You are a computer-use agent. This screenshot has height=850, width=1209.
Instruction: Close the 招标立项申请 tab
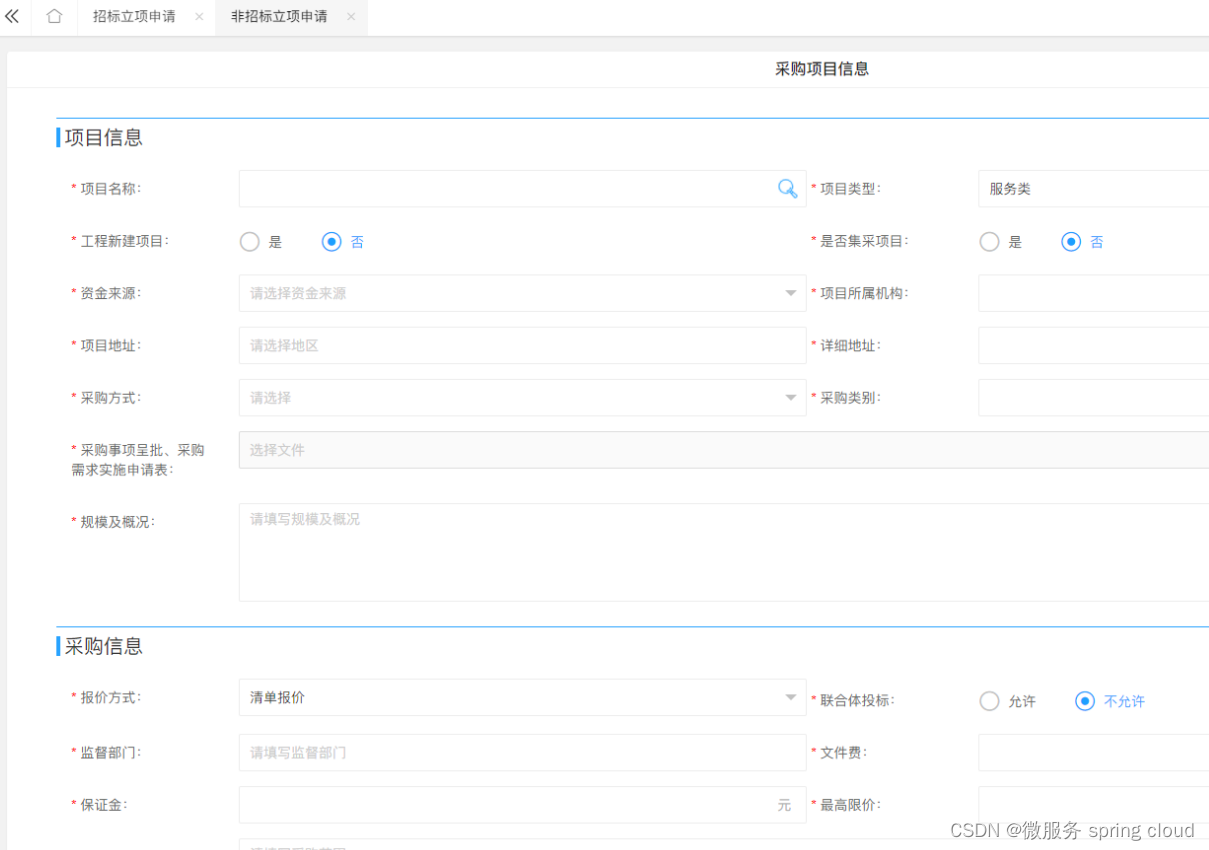click(x=199, y=17)
